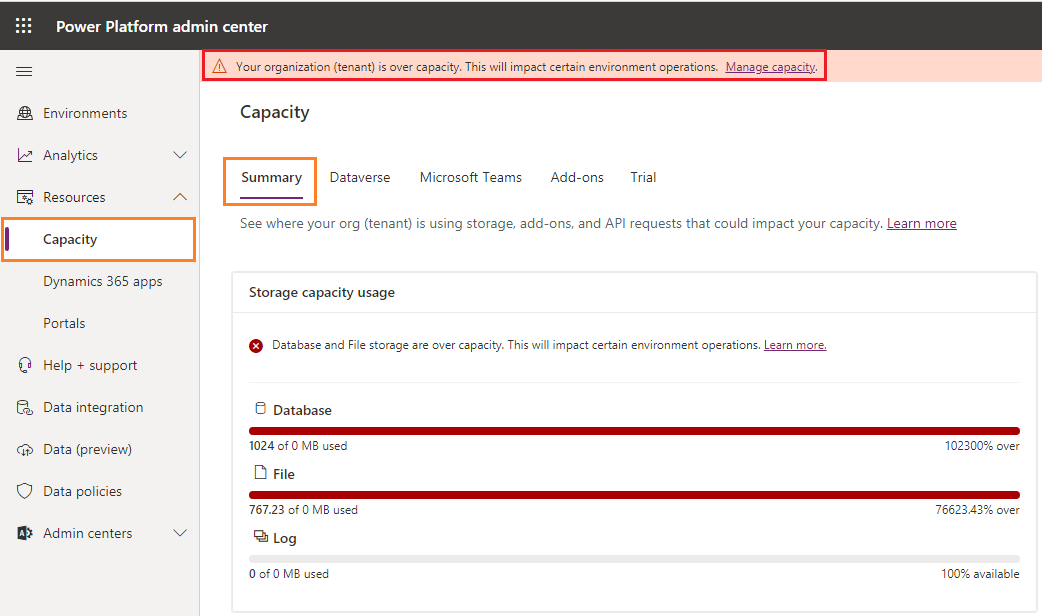Collapse the navigation hamburger menu

tap(24, 71)
